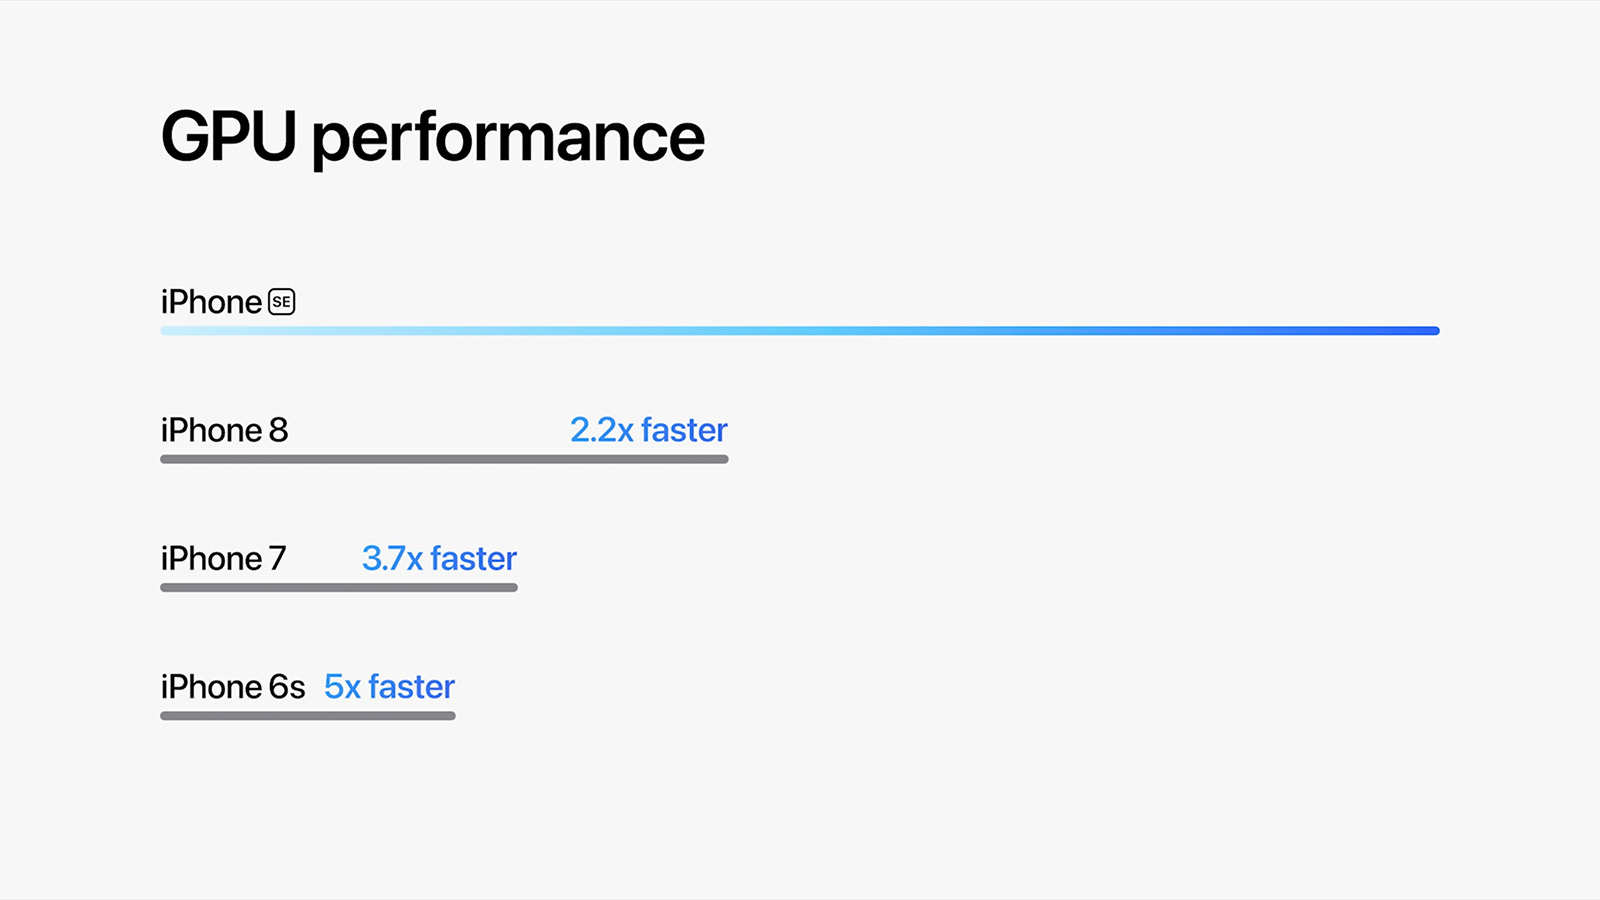Click the "iPhone 7" label
Image resolution: width=1600 pixels, height=900 pixels.
click(223, 558)
